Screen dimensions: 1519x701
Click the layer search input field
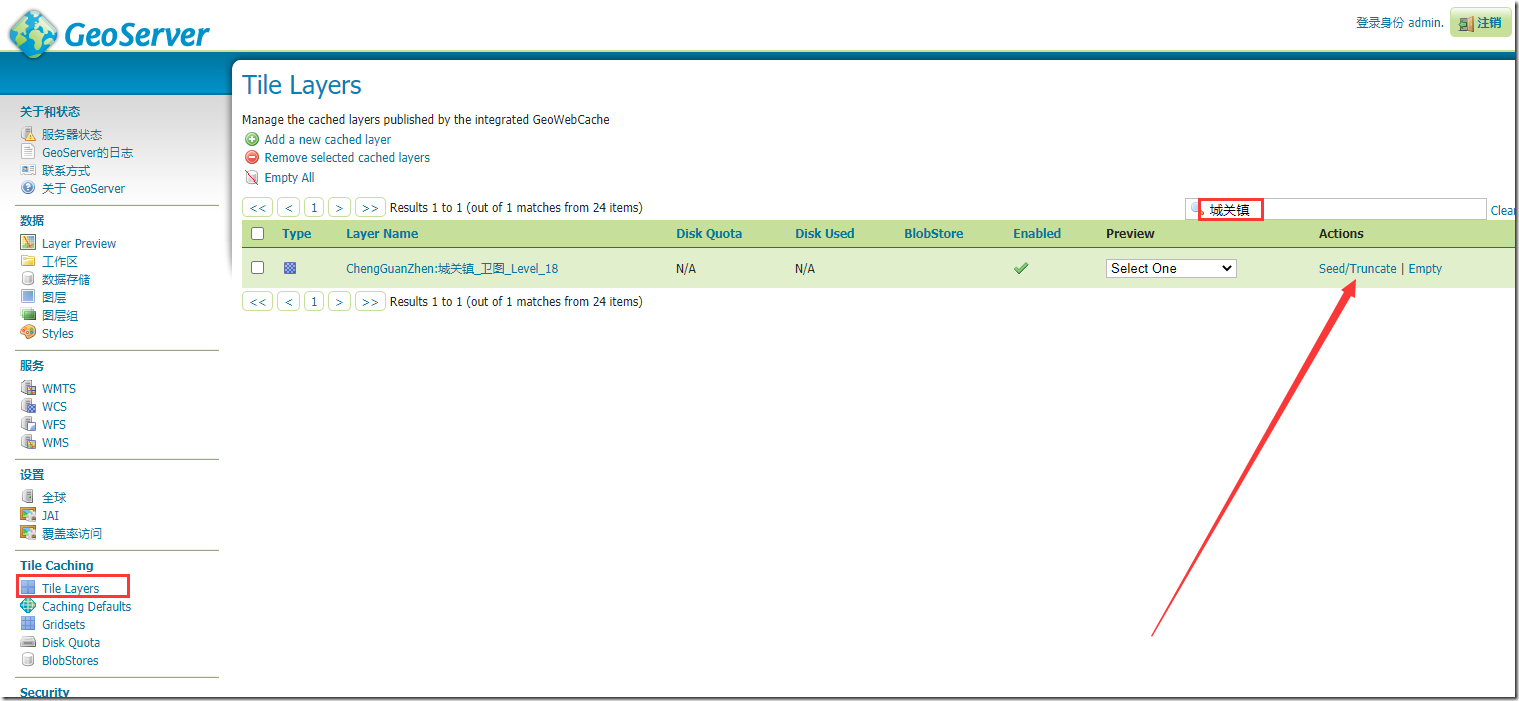tap(1336, 209)
